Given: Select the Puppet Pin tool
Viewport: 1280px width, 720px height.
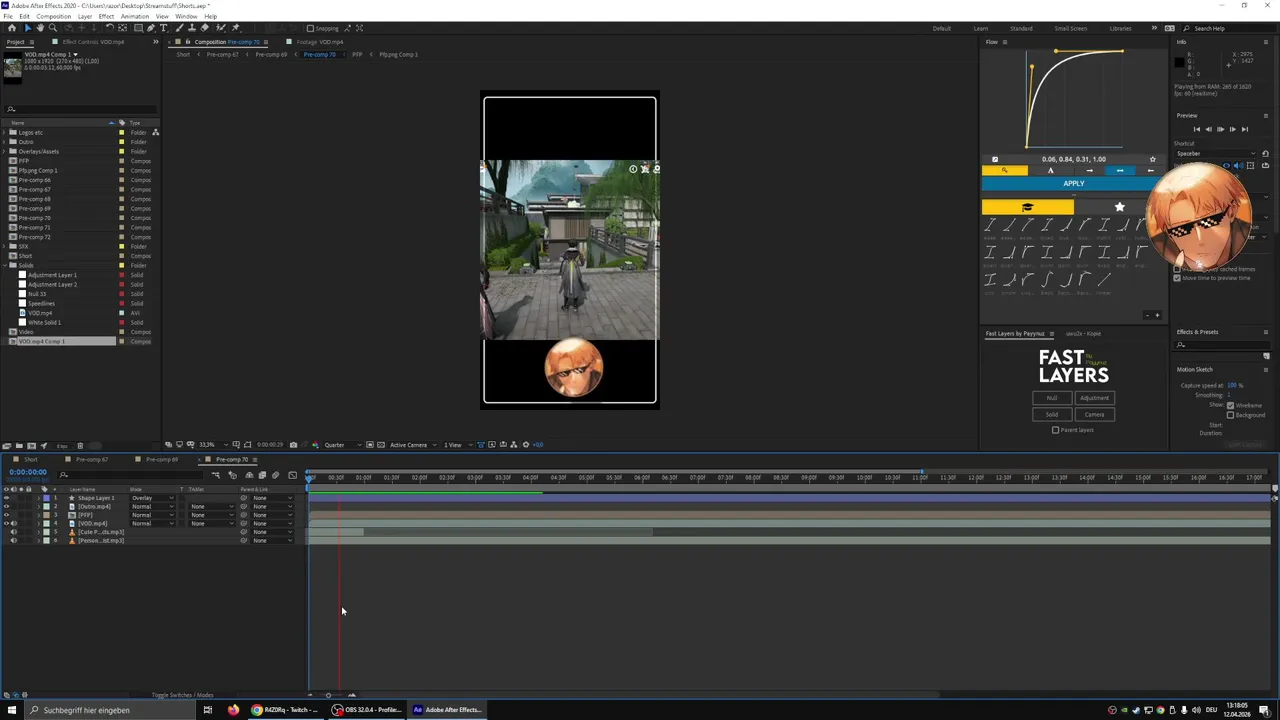Looking at the screenshot, I should (236, 28).
